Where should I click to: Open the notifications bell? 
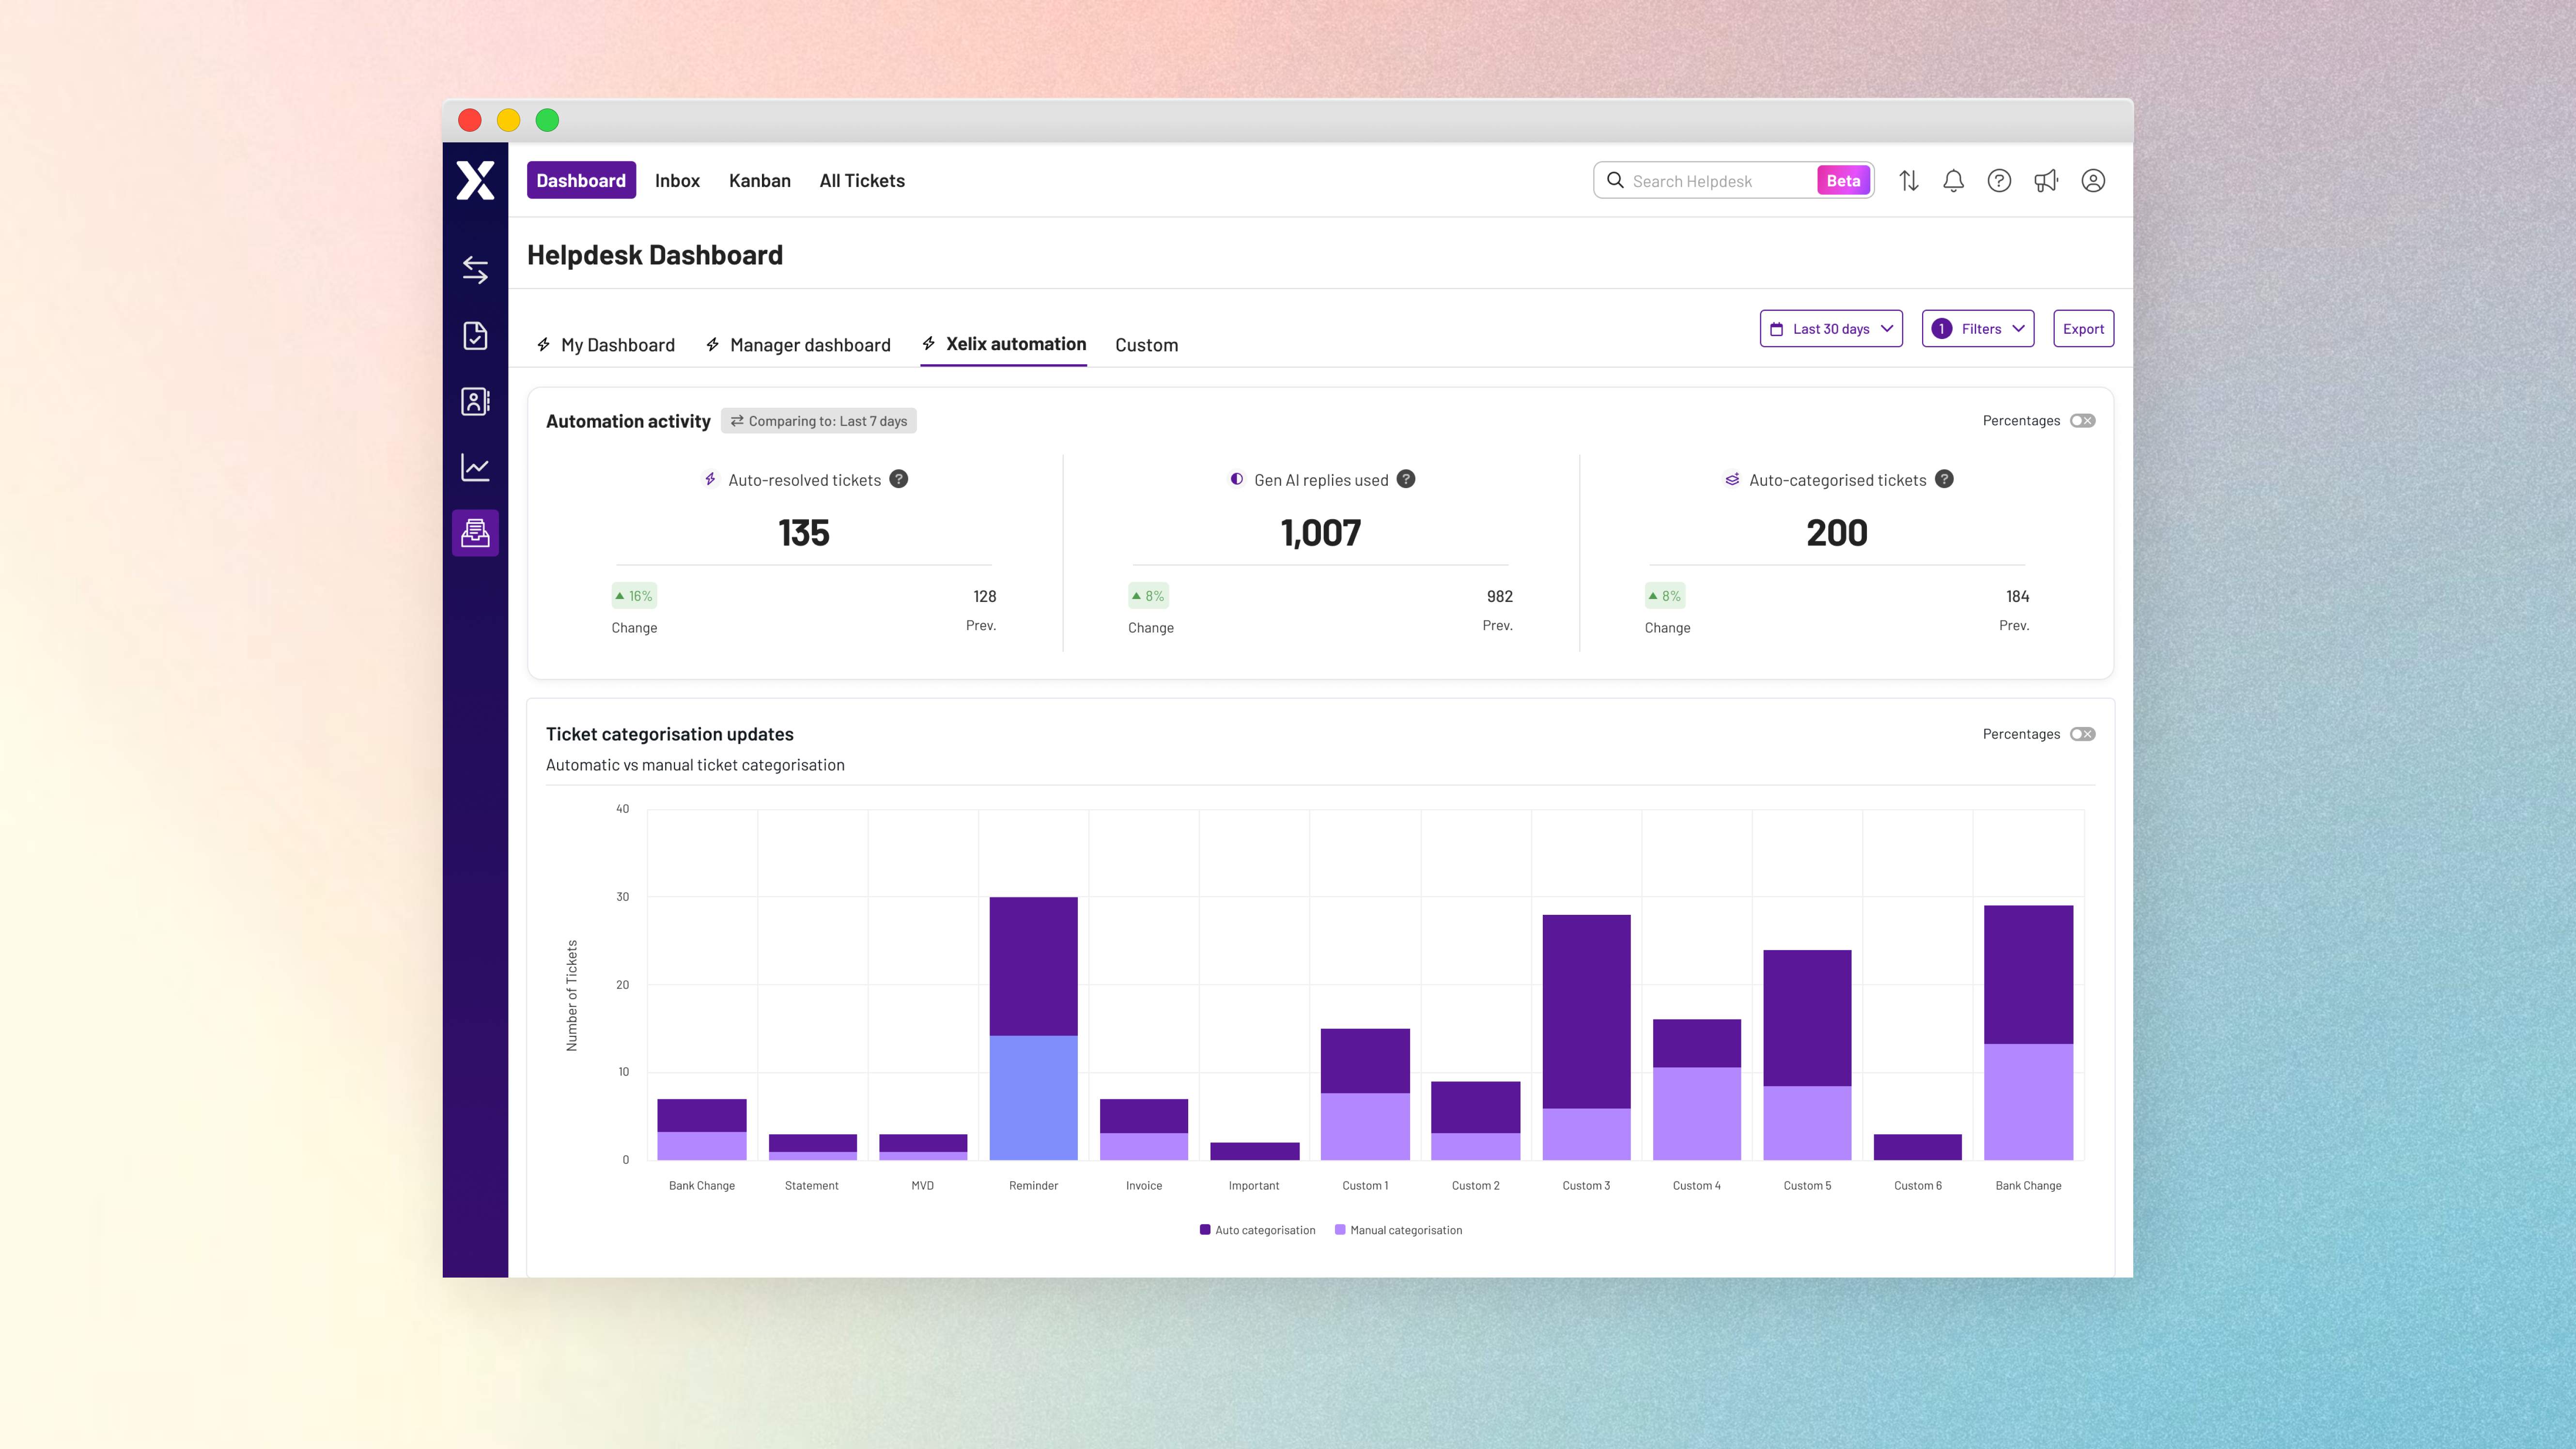pos(1953,181)
